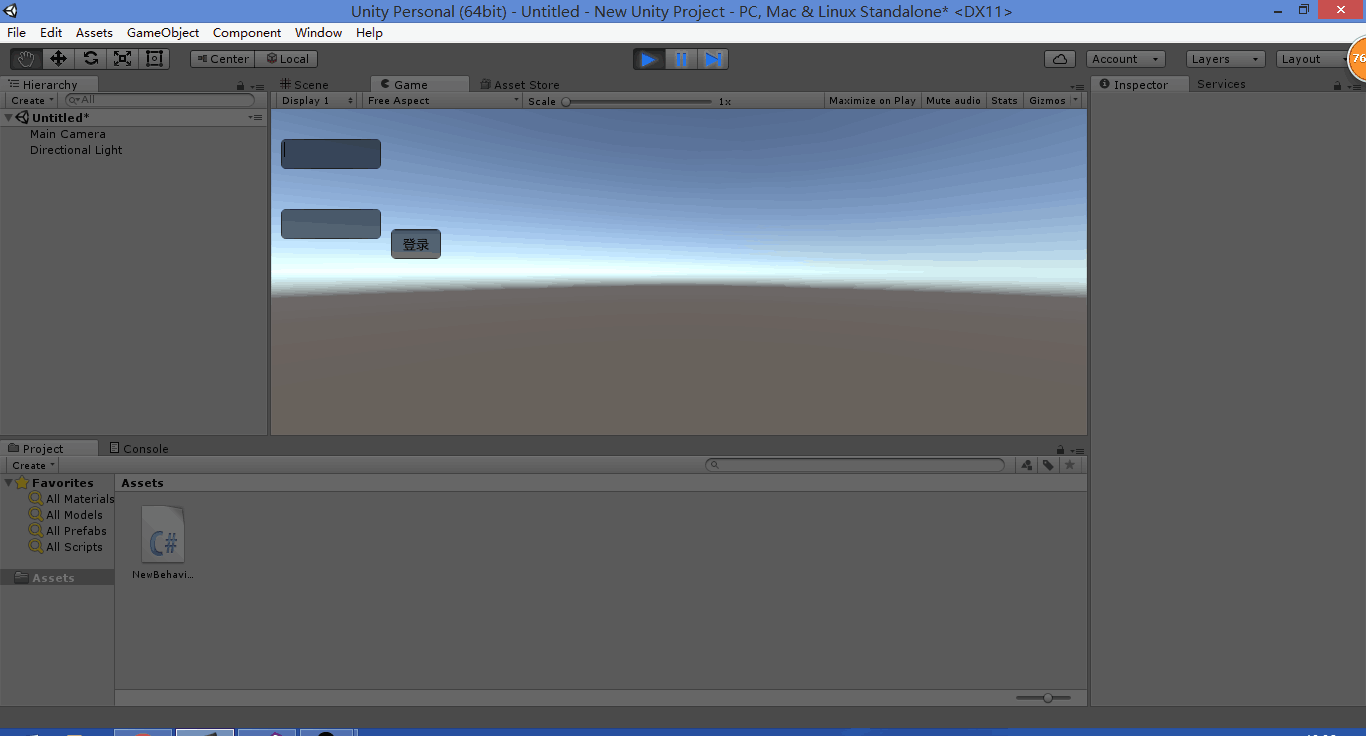Adjust the Game view Scale slider
The image size is (1366, 736).
tap(566, 102)
